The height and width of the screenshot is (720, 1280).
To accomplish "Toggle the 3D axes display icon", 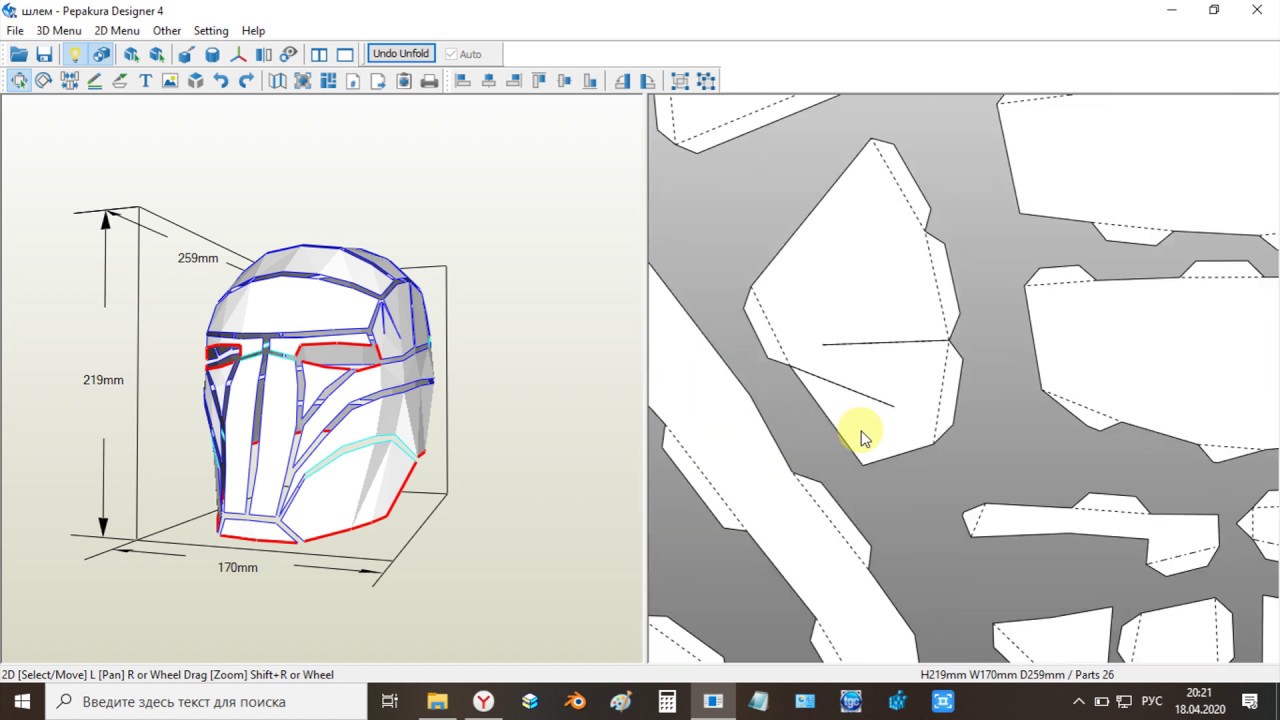I will tap(238, 54).
